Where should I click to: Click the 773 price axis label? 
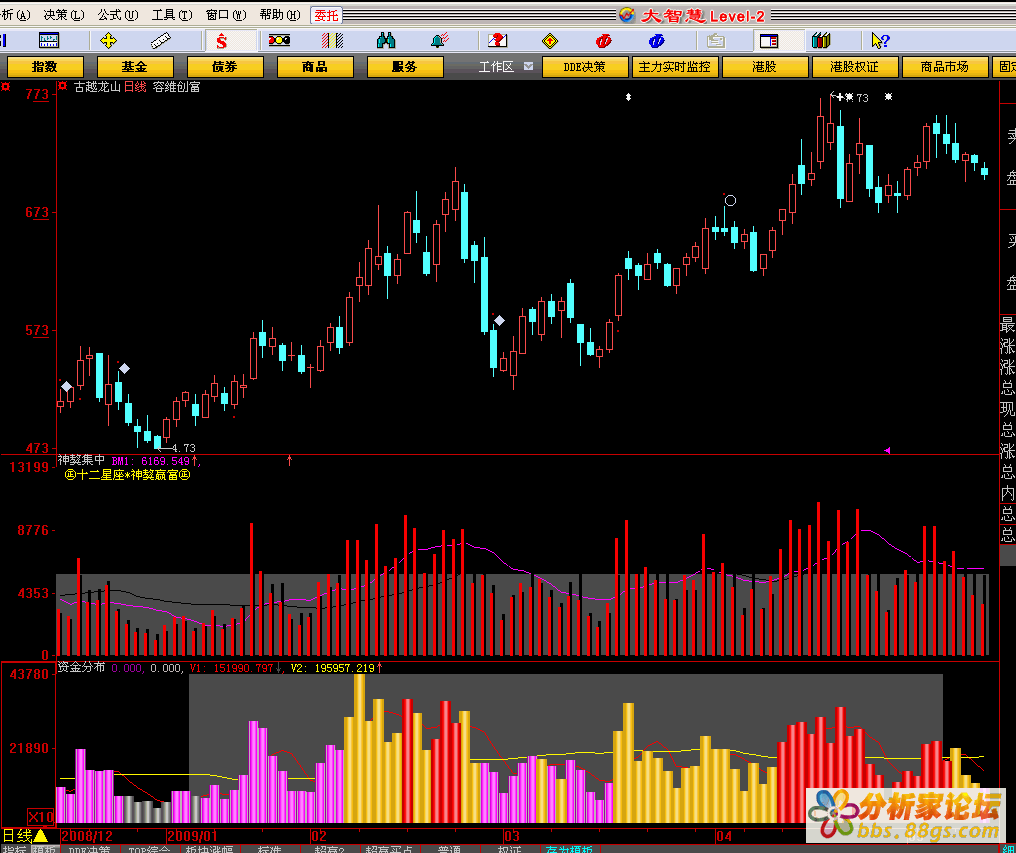[x=38, y=95]
